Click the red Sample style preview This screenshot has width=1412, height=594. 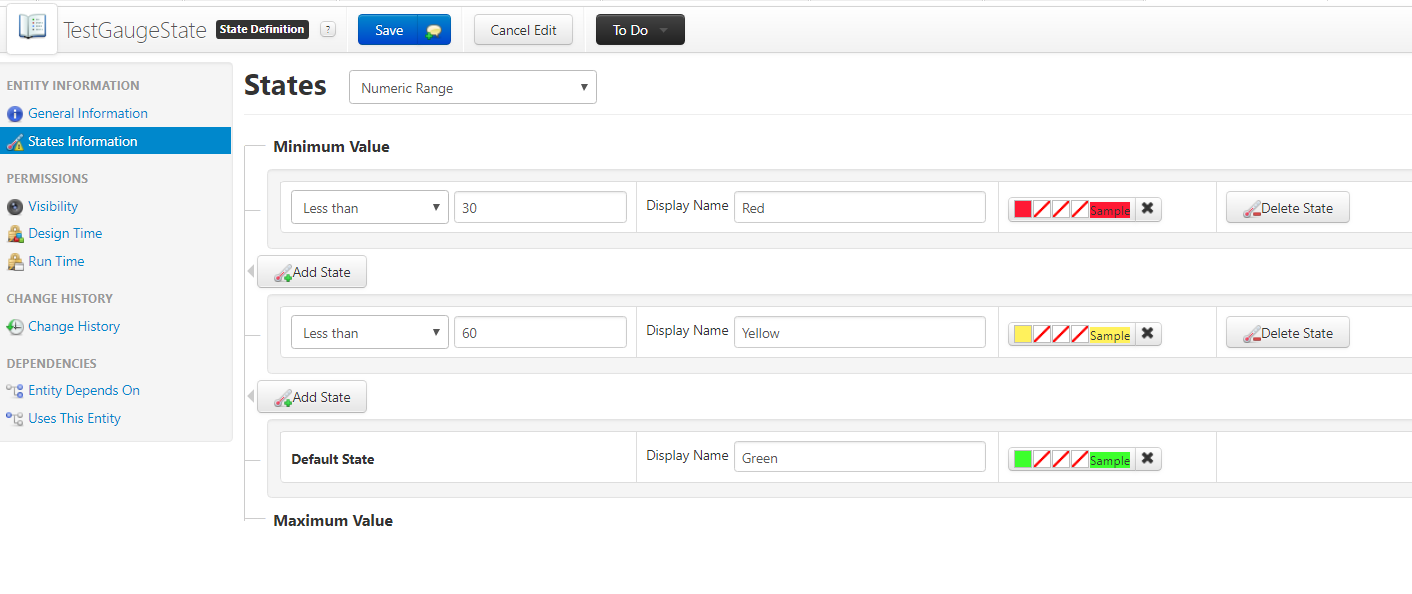(x=1110, y=210)
